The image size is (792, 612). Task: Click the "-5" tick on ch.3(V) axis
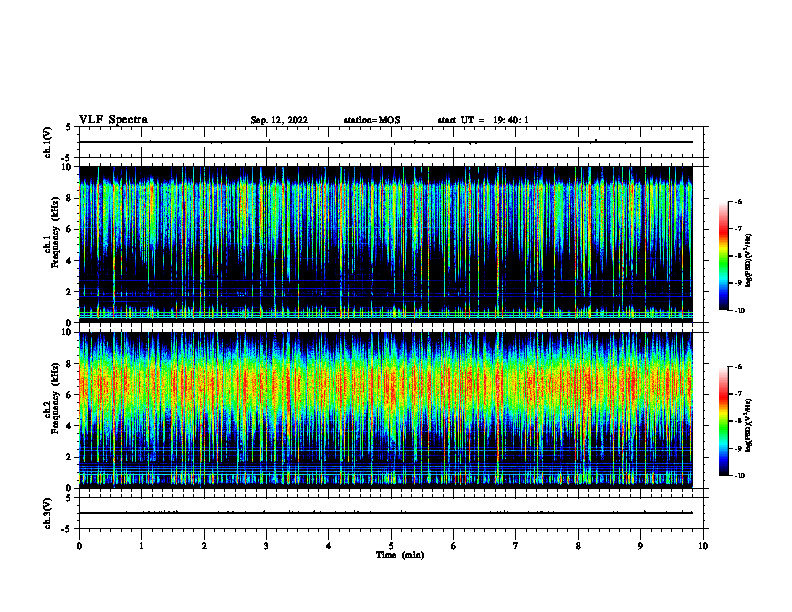point(67,529)
